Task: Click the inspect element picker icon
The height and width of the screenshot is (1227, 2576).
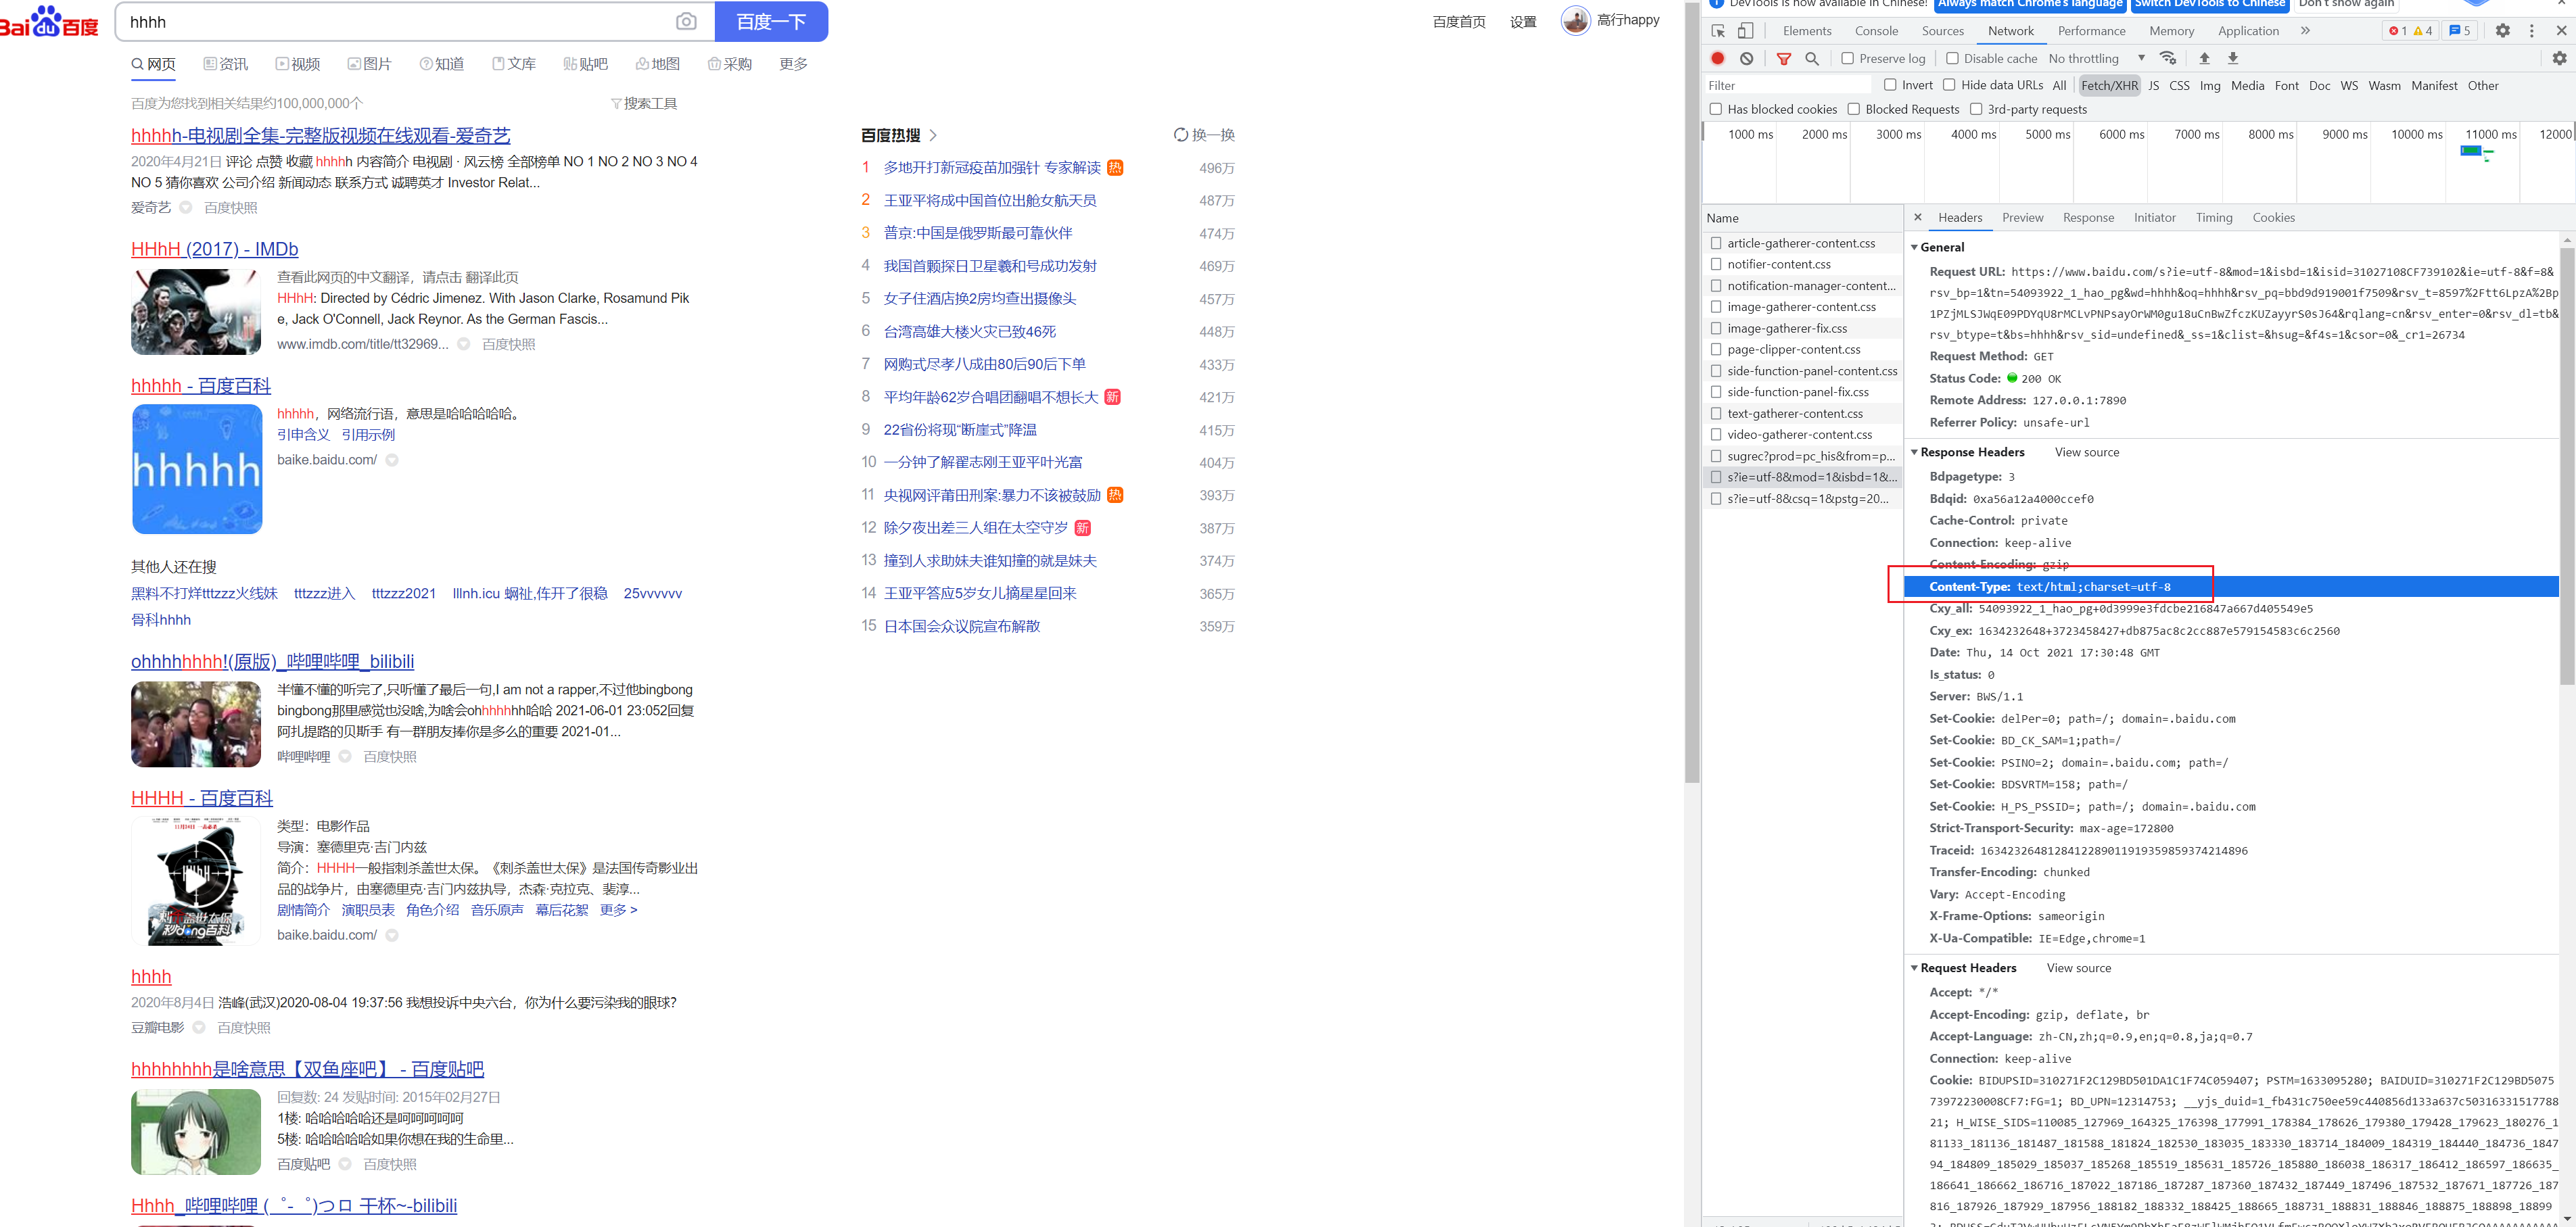Action: pyautogui.click(x=1718, y=31)
